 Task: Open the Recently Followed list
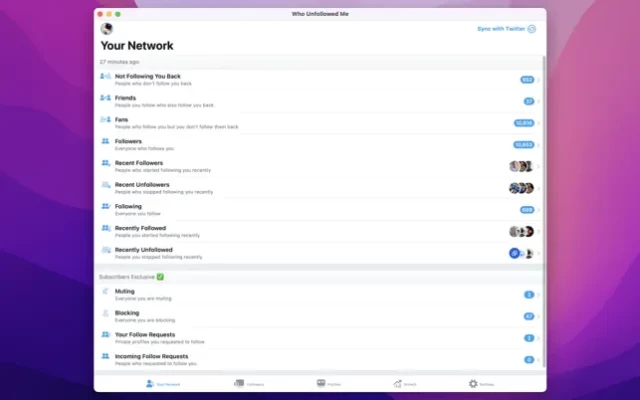click(x=300, y=231)
